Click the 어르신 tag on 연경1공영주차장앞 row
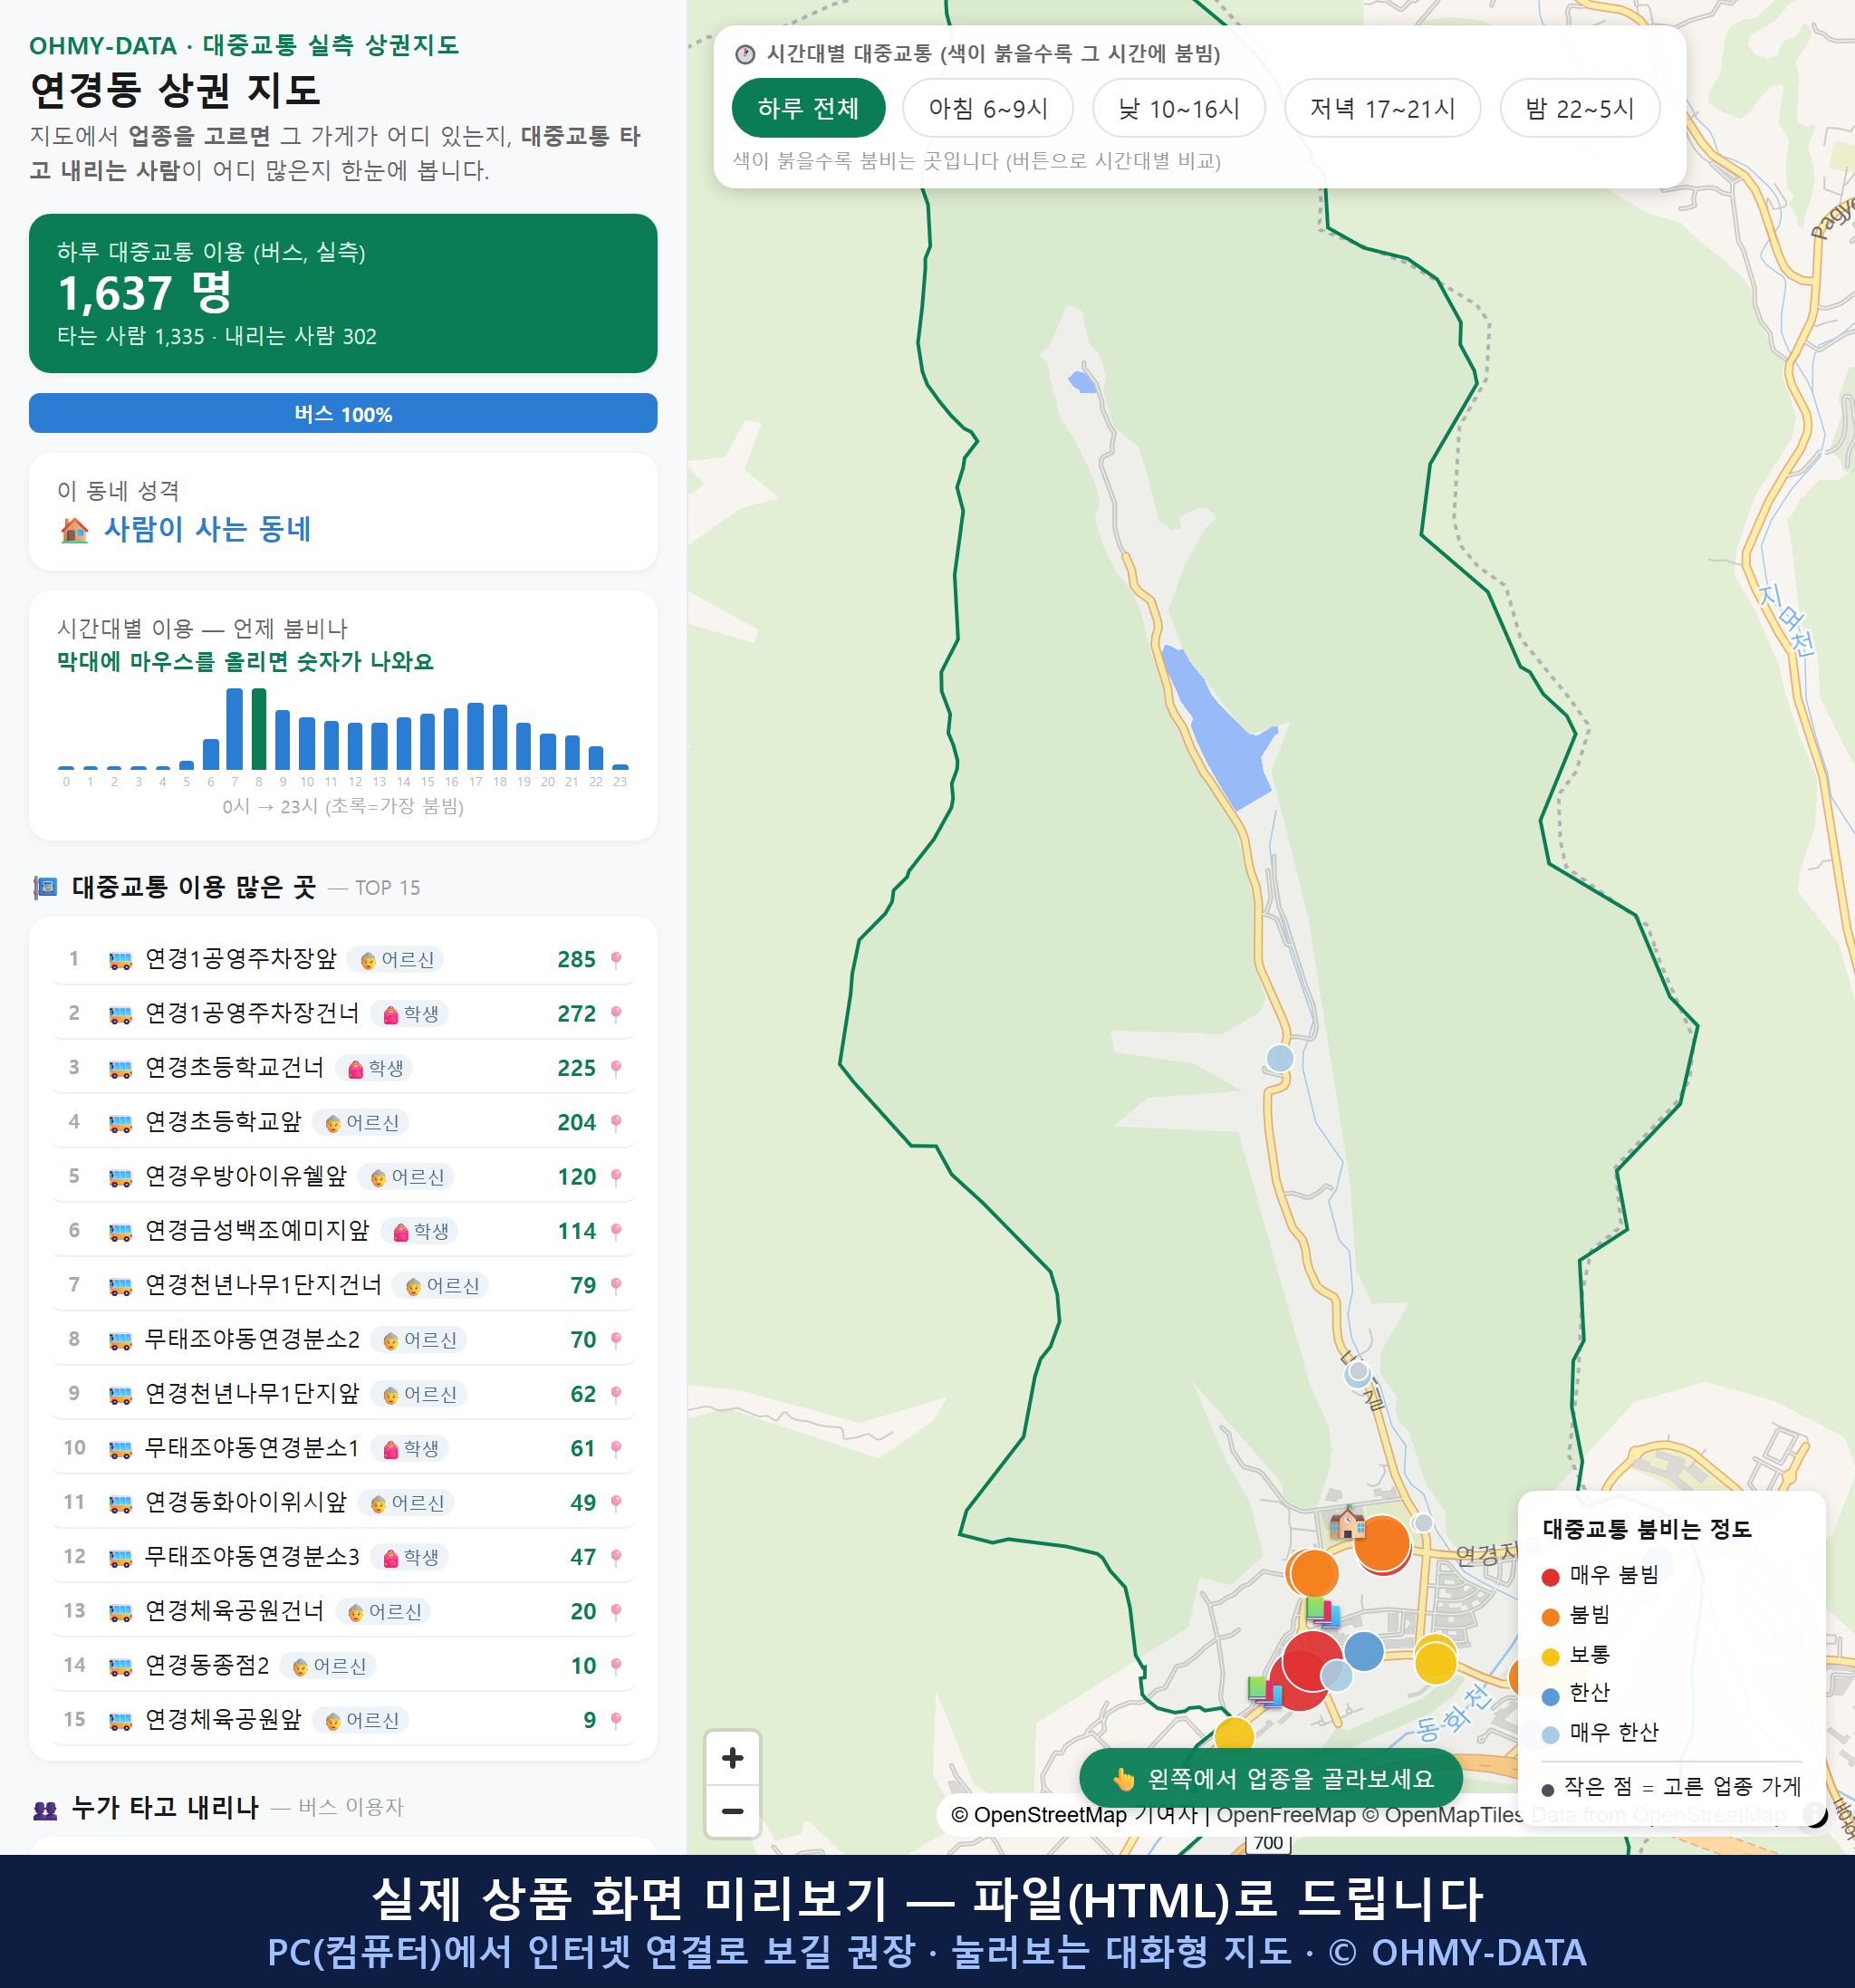The image size is (1855, 1988). click(395, 960)
